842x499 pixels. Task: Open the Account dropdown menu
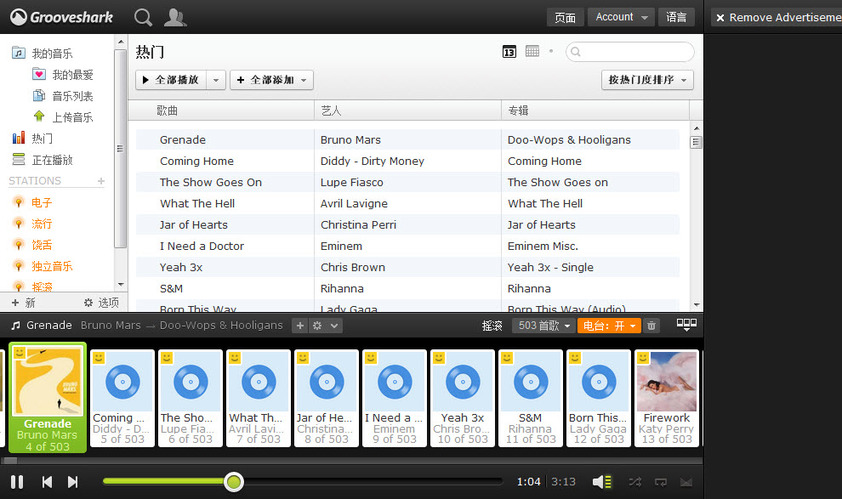[x=621, y=17]
